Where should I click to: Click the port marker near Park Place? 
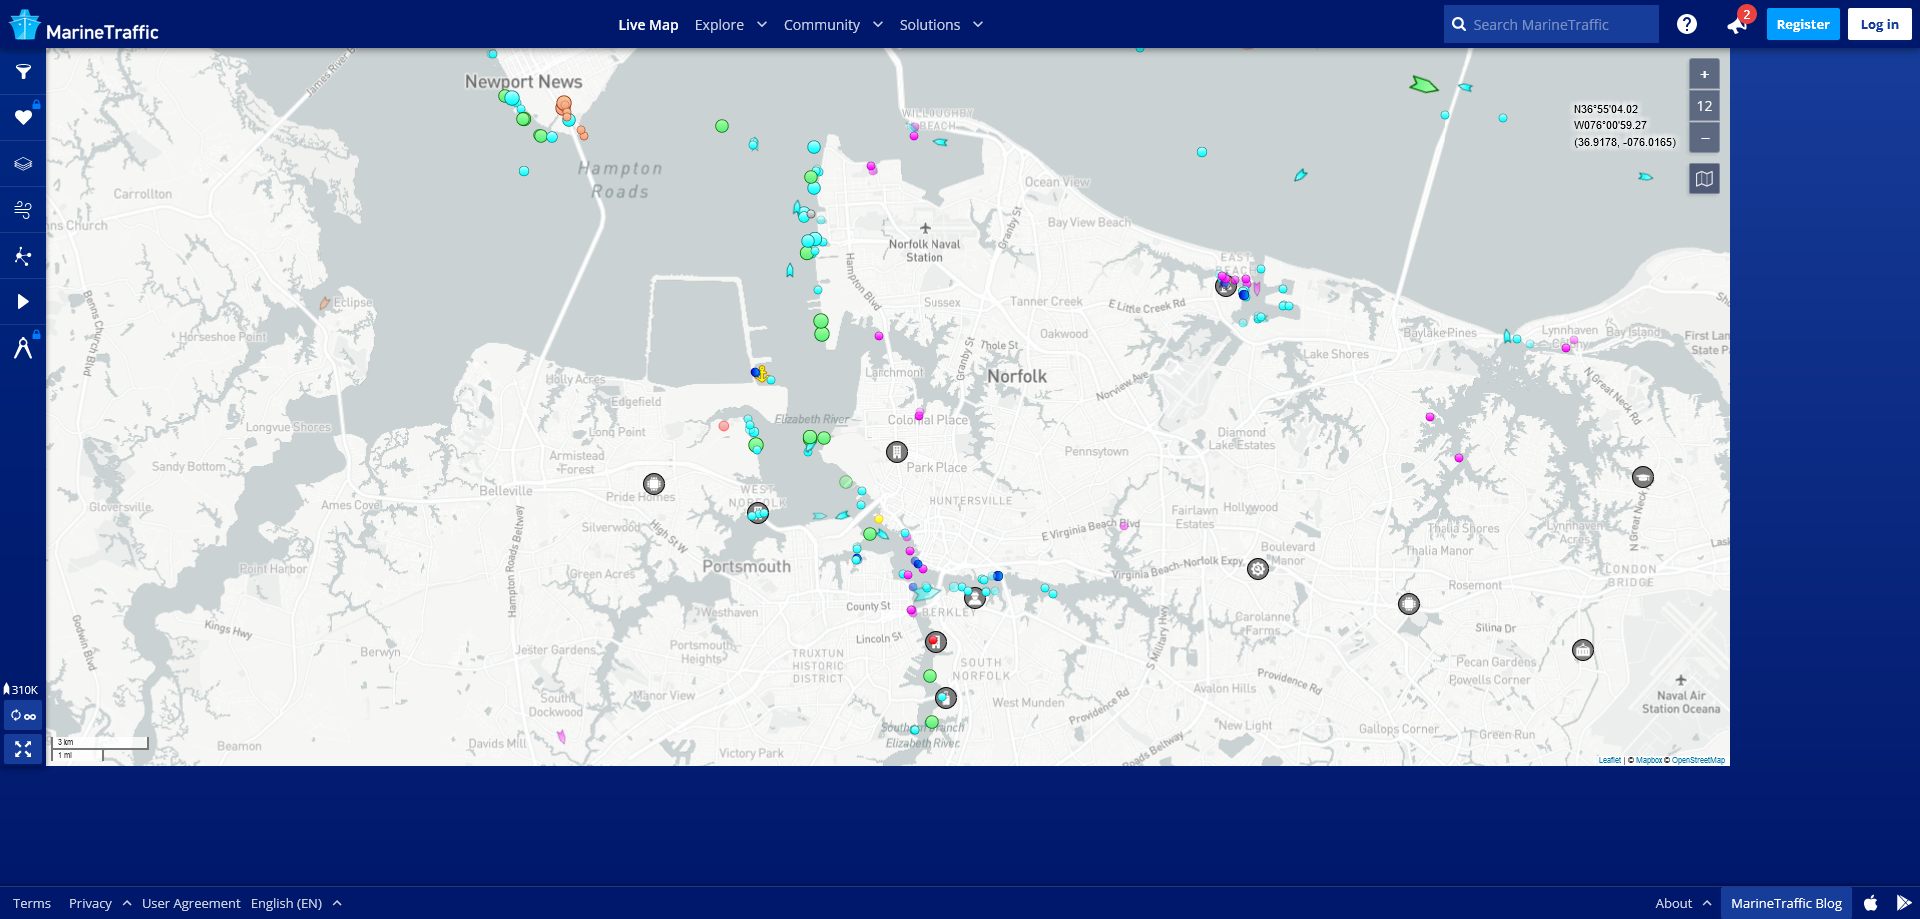(897, 452)
